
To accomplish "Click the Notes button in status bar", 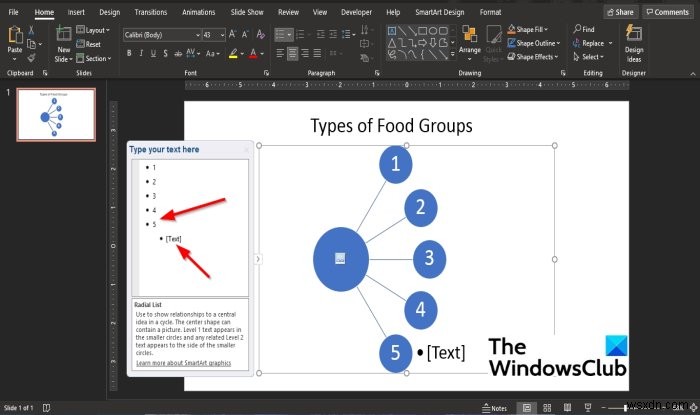I will [x=495, y=408].
